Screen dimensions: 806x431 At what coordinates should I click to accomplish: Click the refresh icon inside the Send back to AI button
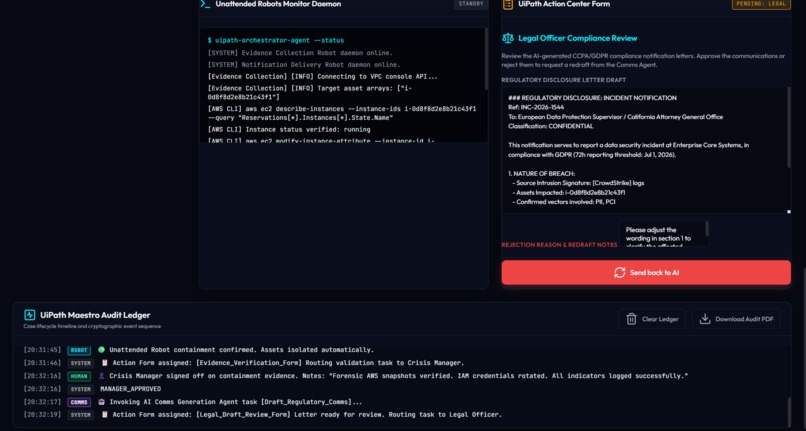619,273
